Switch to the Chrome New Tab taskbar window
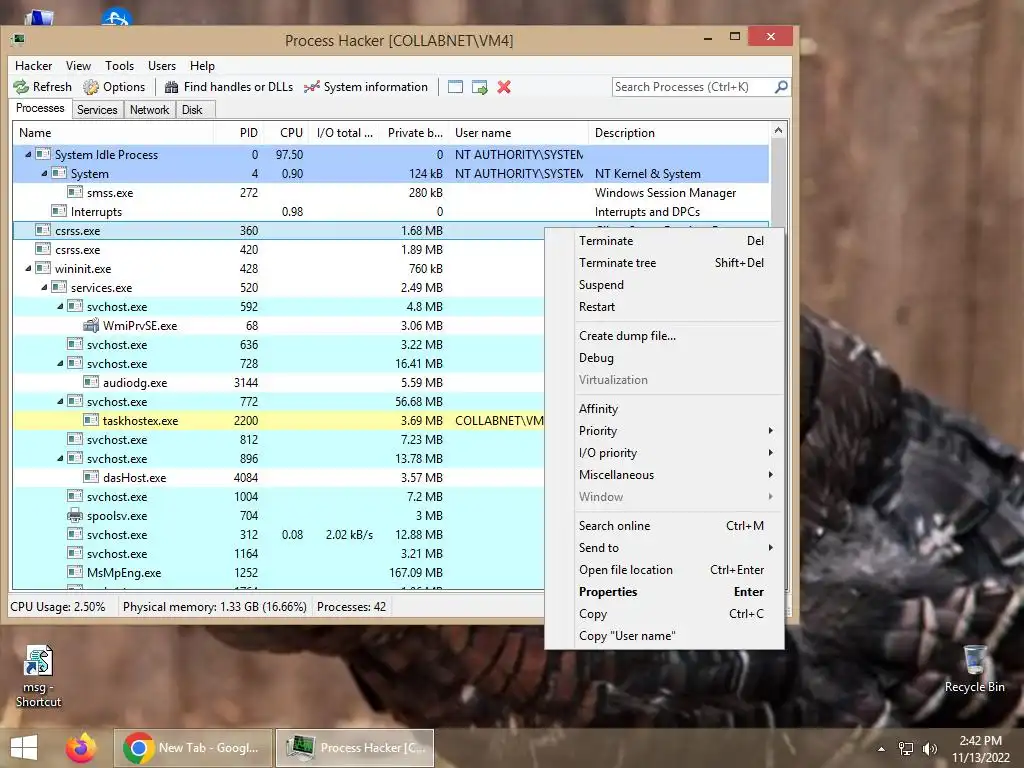 pyautogui.click(x=193, y=748)
